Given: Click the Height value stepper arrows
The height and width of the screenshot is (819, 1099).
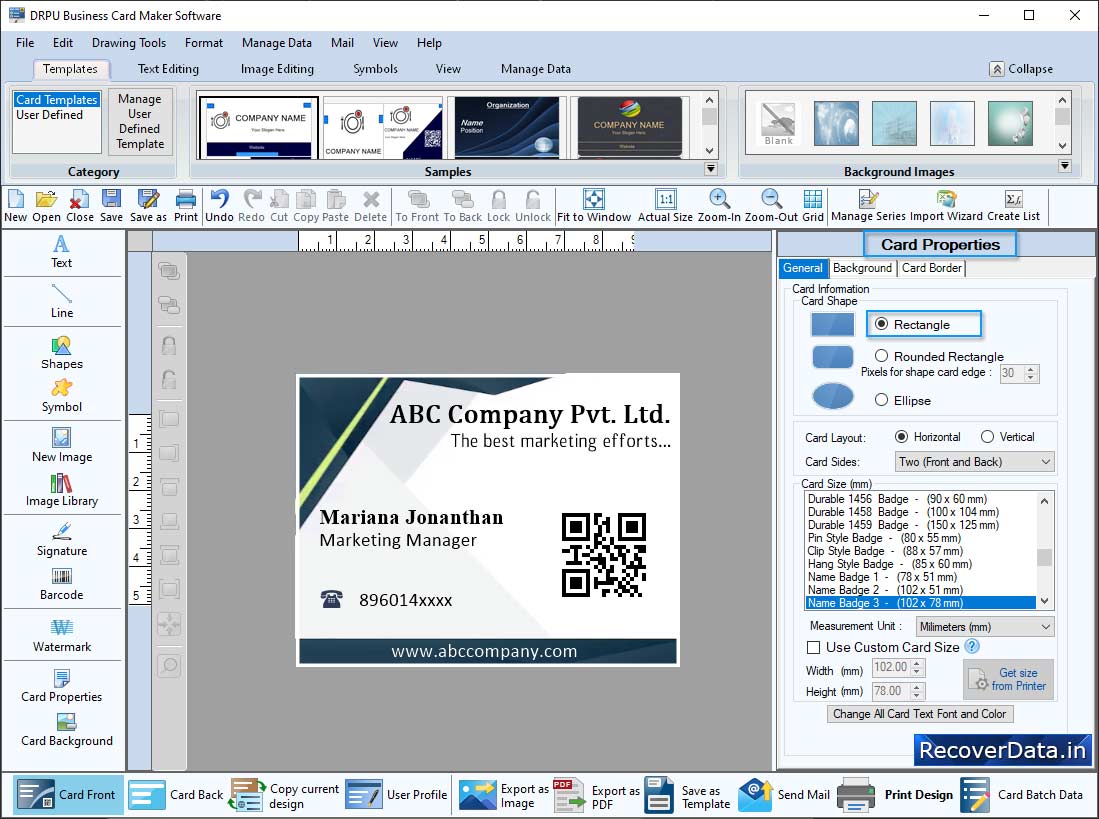Looking at the screenshot, I should click(x=917, y=691).
